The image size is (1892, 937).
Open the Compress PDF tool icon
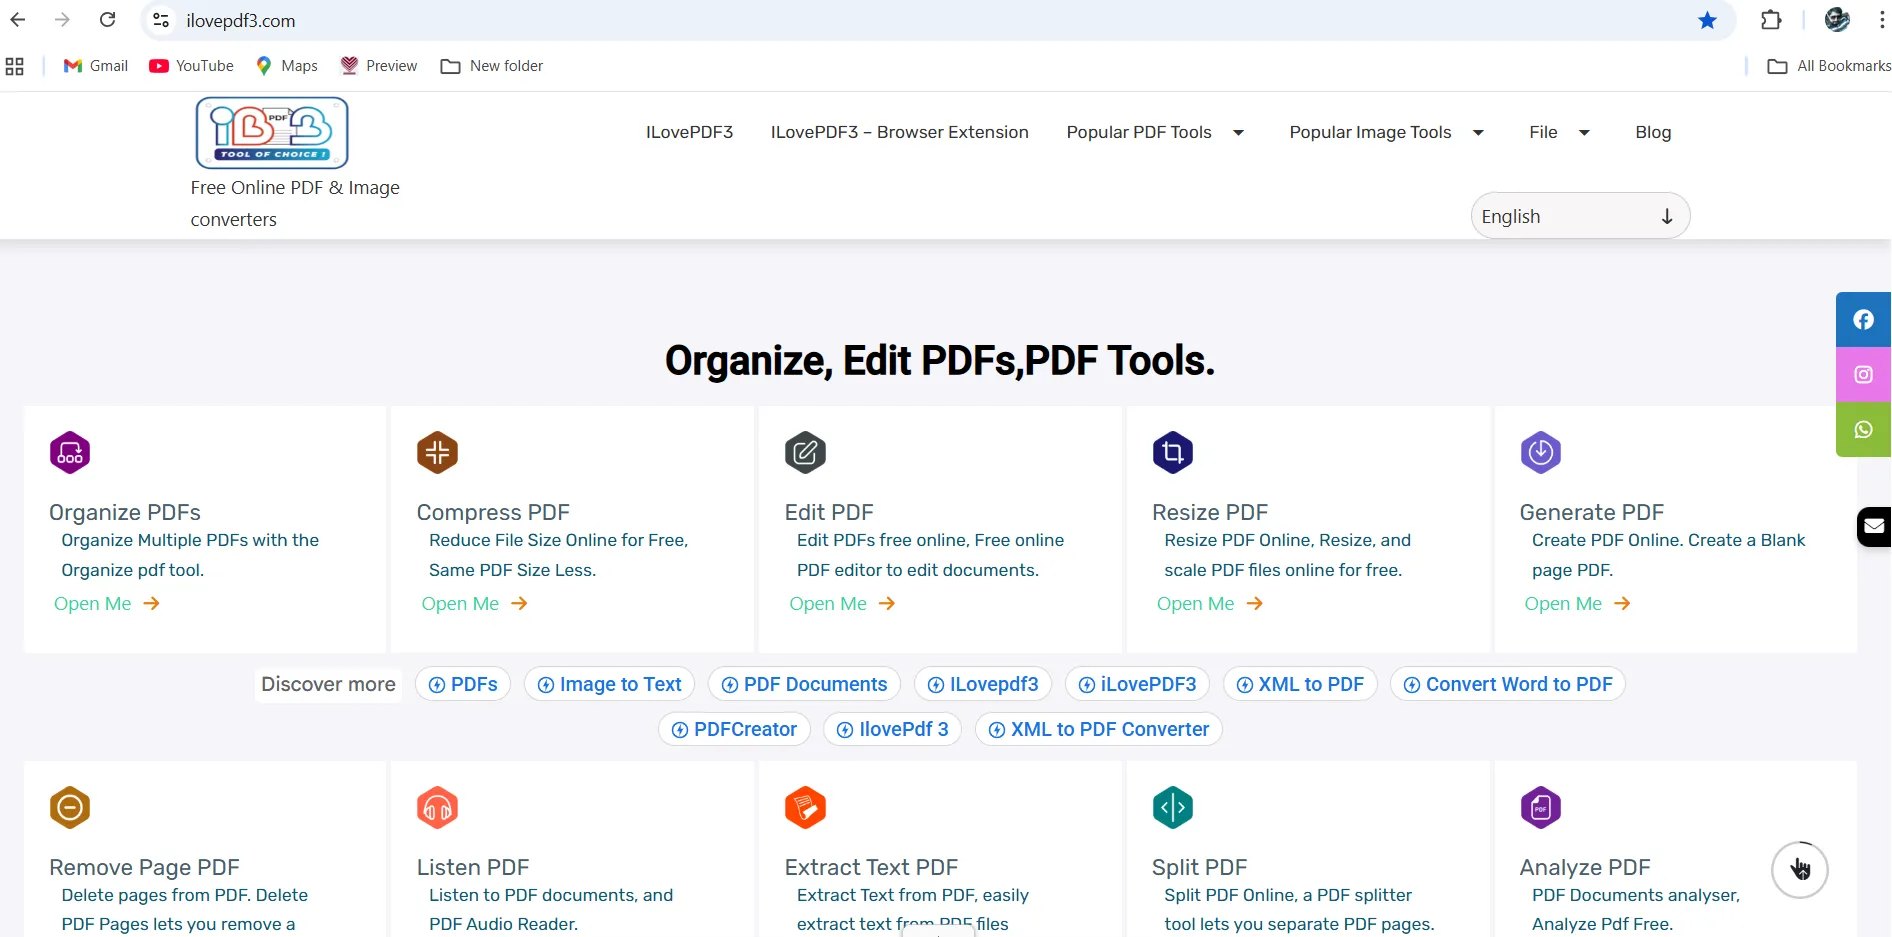pyautogui.click(x=437, y=452)
